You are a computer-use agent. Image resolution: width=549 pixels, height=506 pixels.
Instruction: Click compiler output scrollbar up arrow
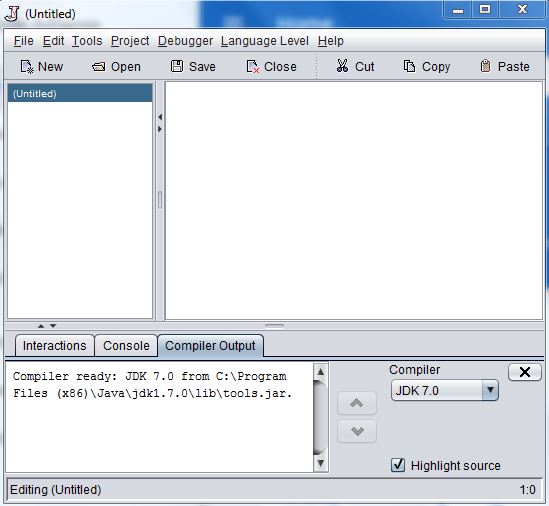click(x=320, y=372)
